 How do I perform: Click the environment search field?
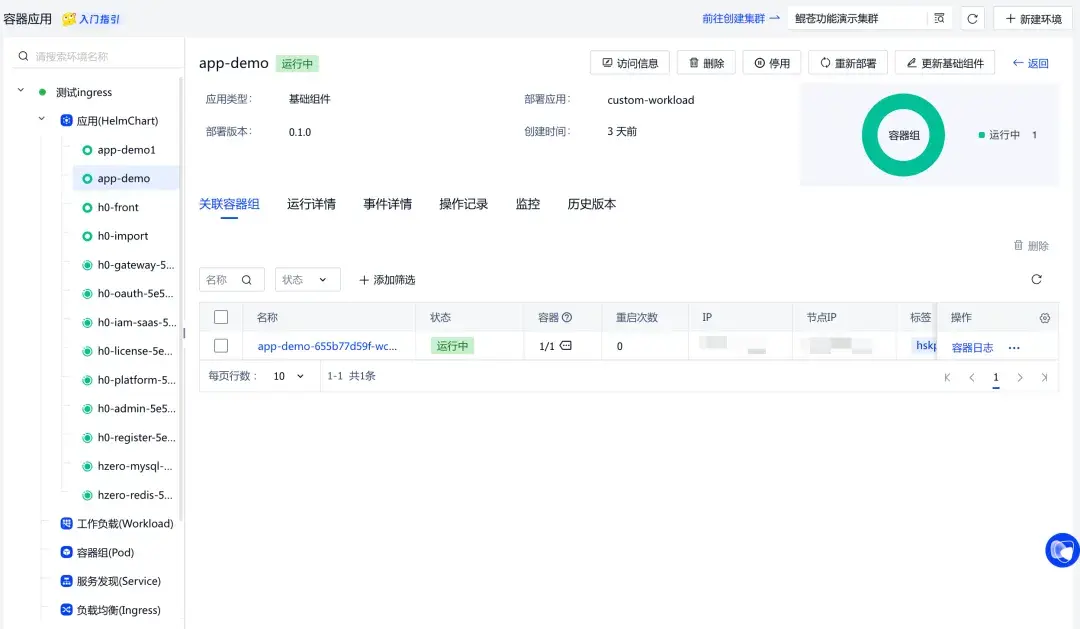(x=97, y=56)
